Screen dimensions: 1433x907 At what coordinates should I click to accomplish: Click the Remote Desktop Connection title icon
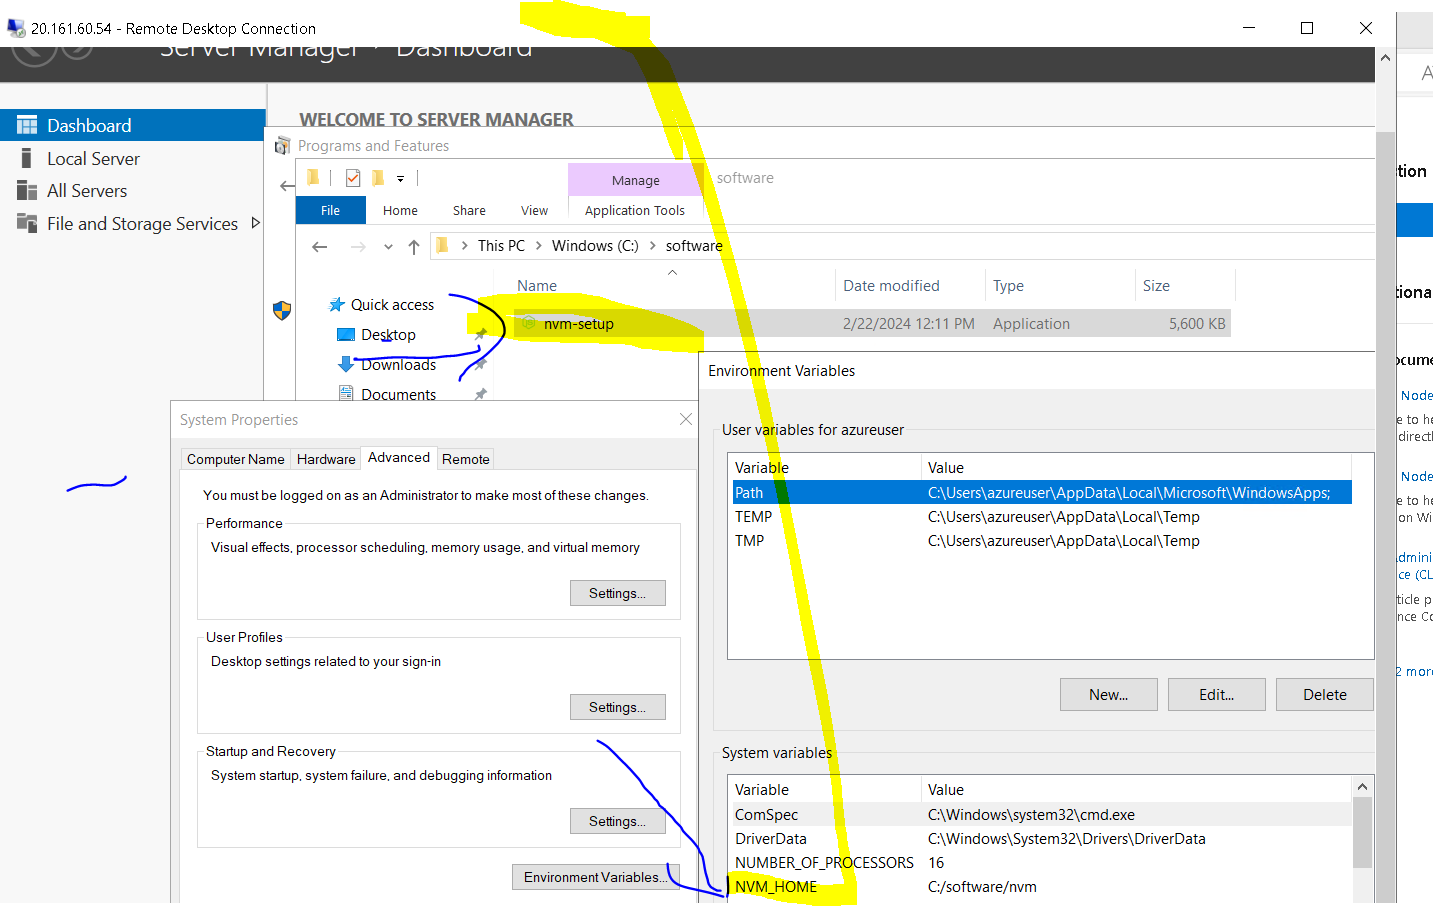point(16,28)
